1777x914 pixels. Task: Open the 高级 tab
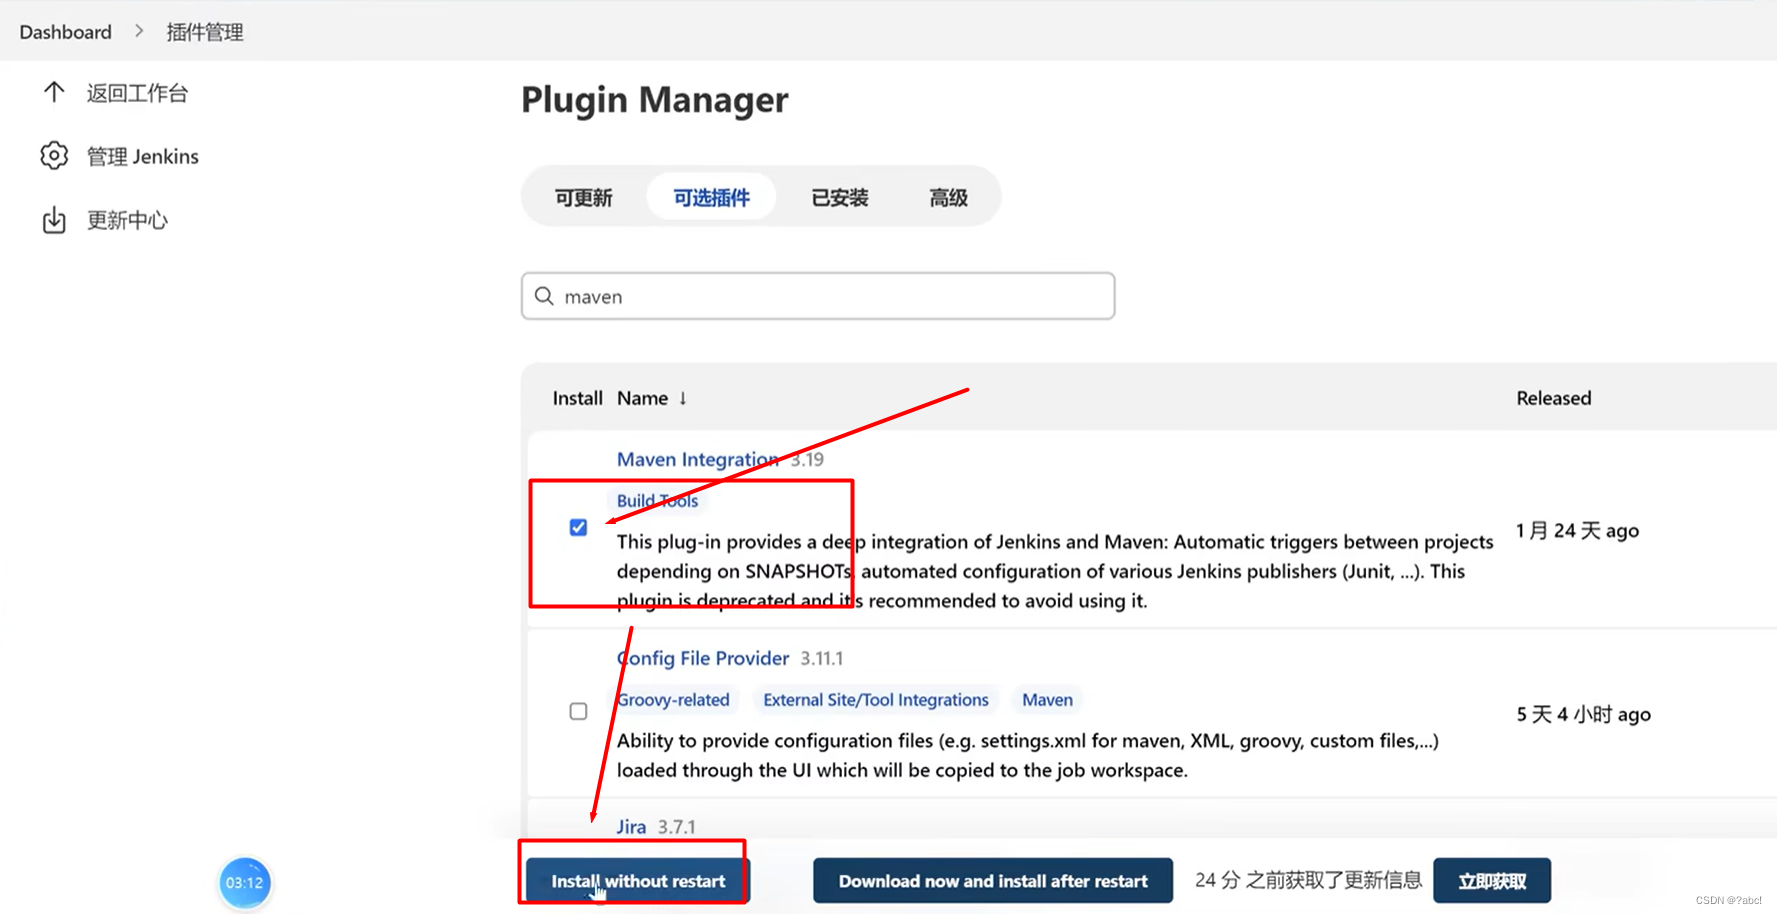point(948,197)
